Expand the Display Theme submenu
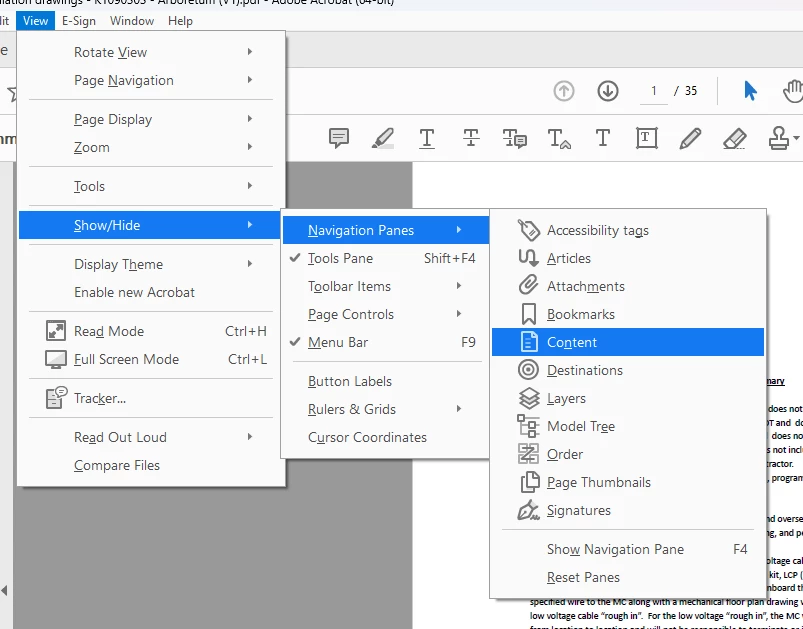This screenshot has width=803, height=629. pos(151,264)
